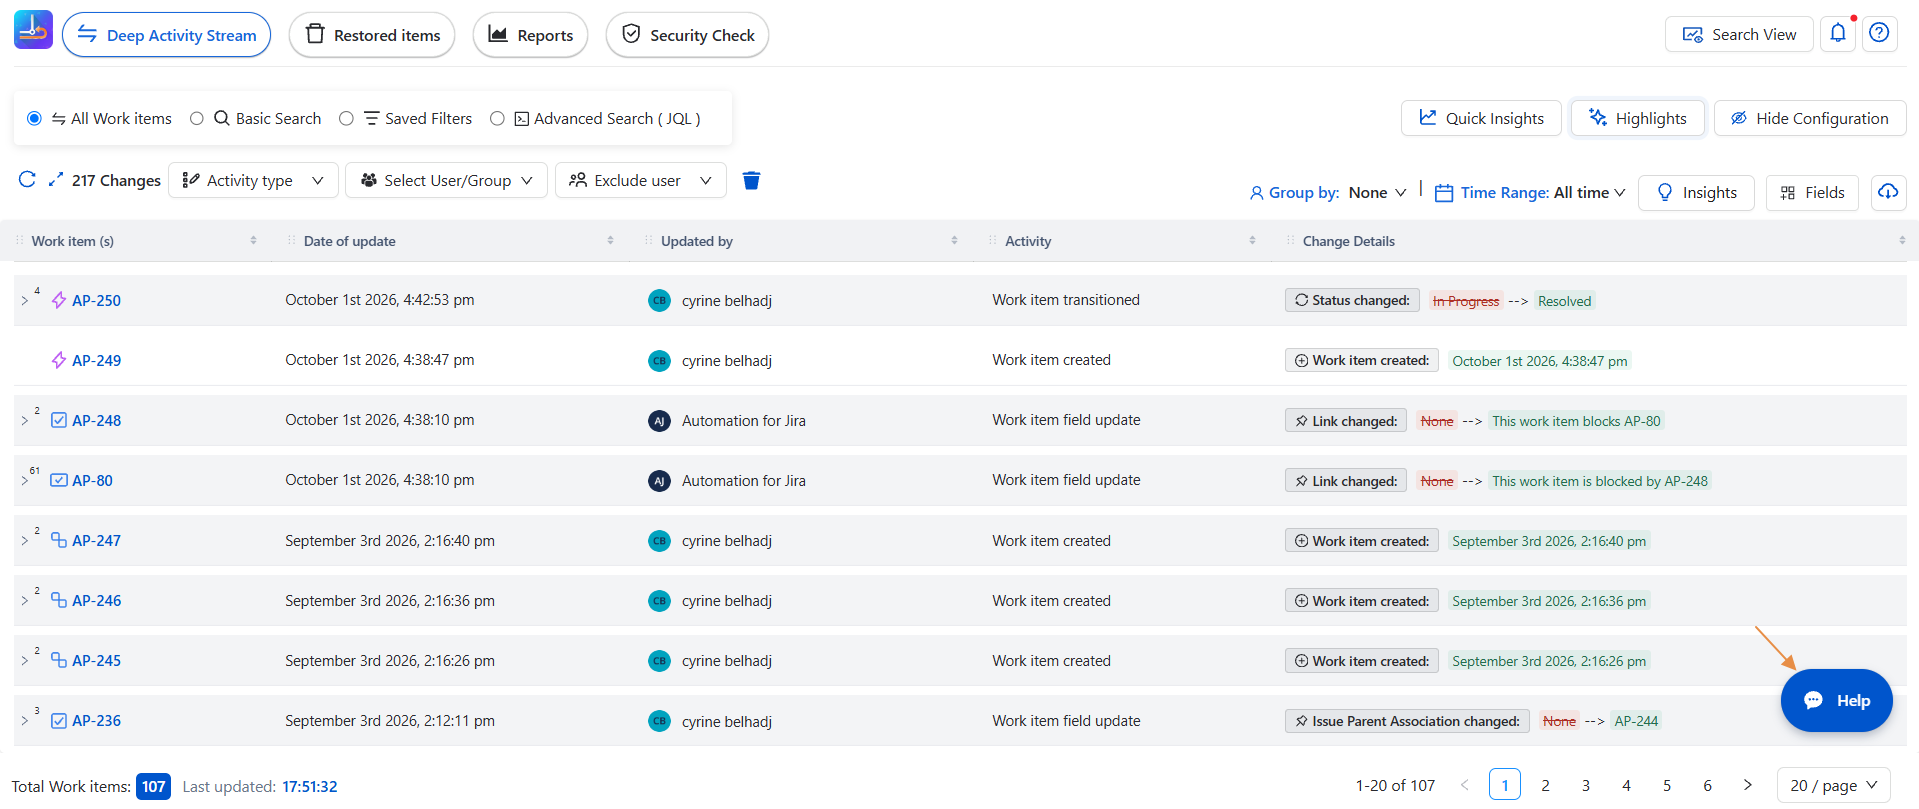Click Hide Configuration button

click(1810, 118)
